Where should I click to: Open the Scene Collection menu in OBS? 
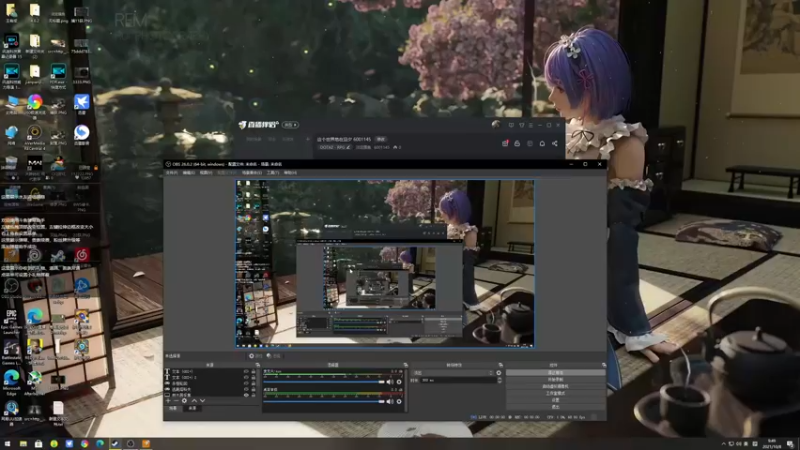(252, 172)
